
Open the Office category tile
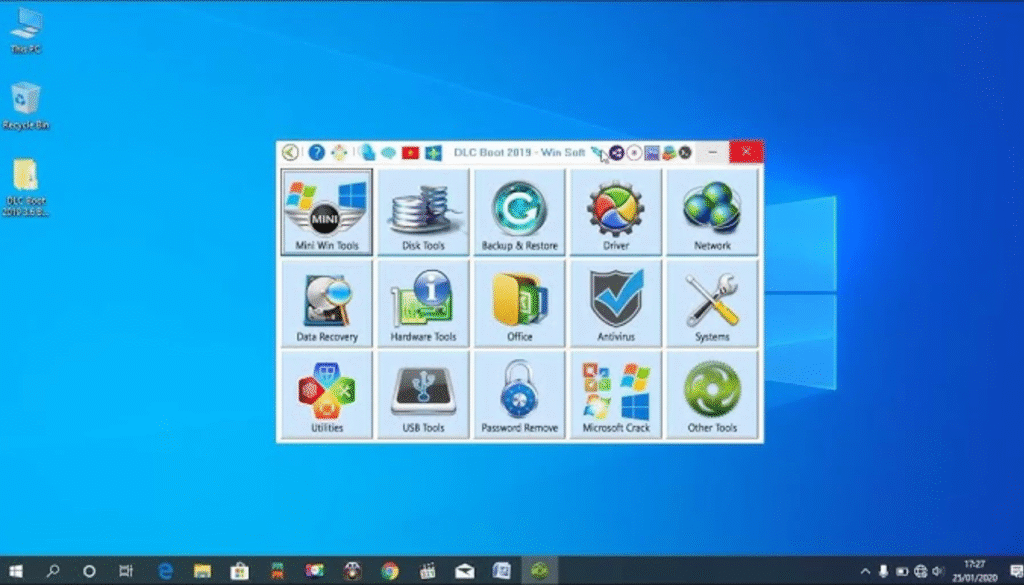pyautogui.click(x=519, y=304)
